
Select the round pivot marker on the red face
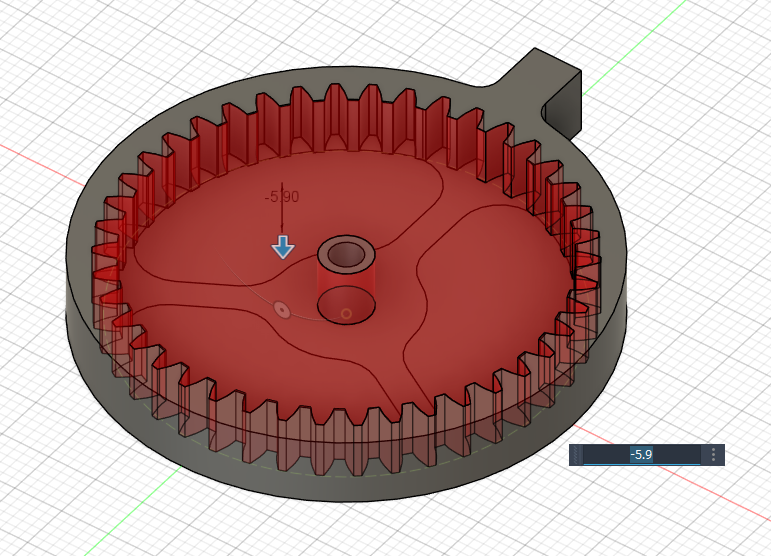(x=282, y=310)
